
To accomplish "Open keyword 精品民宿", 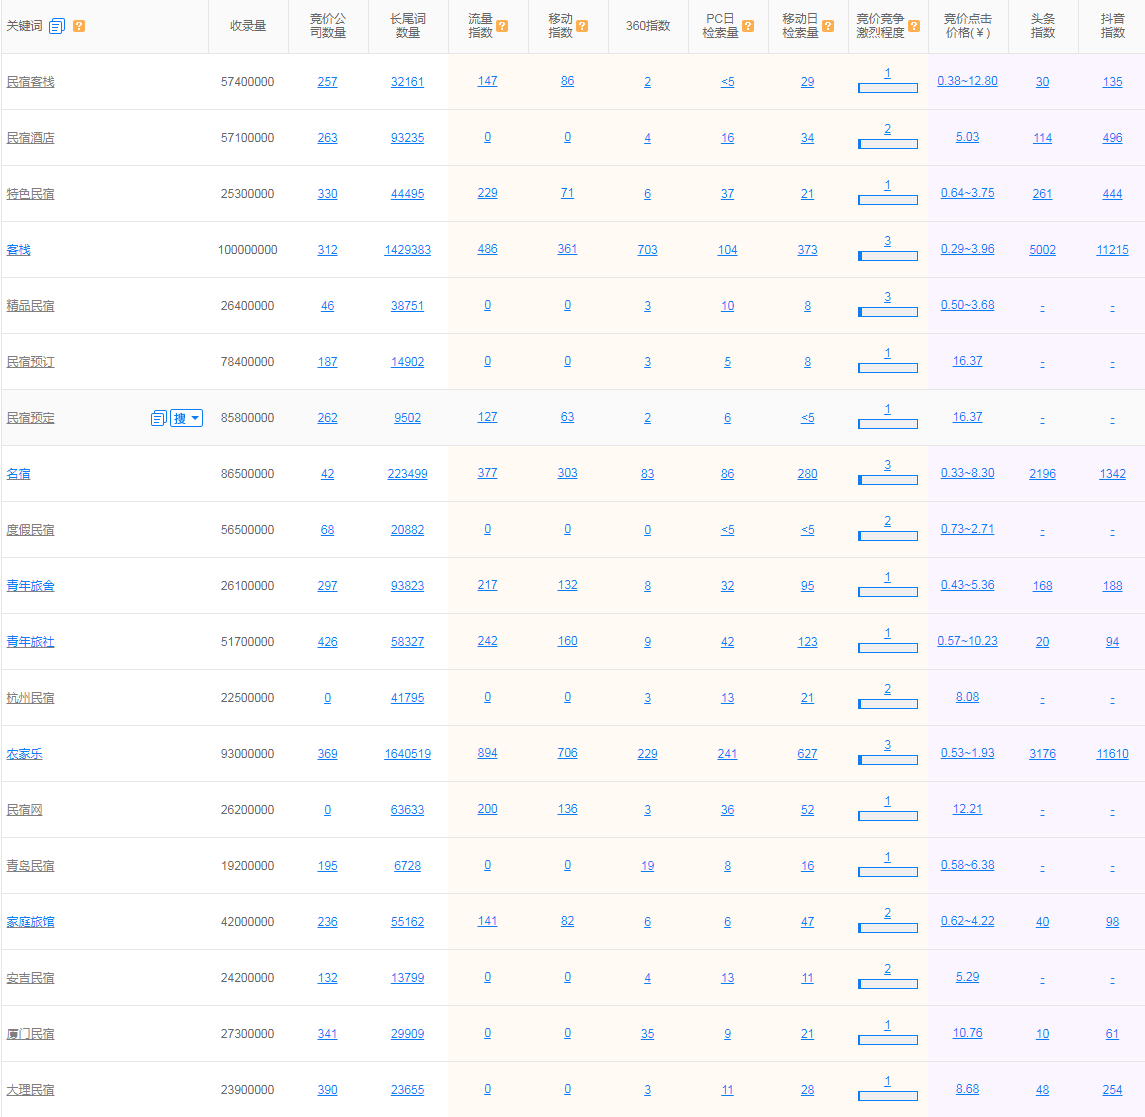I will click(31, 306).
